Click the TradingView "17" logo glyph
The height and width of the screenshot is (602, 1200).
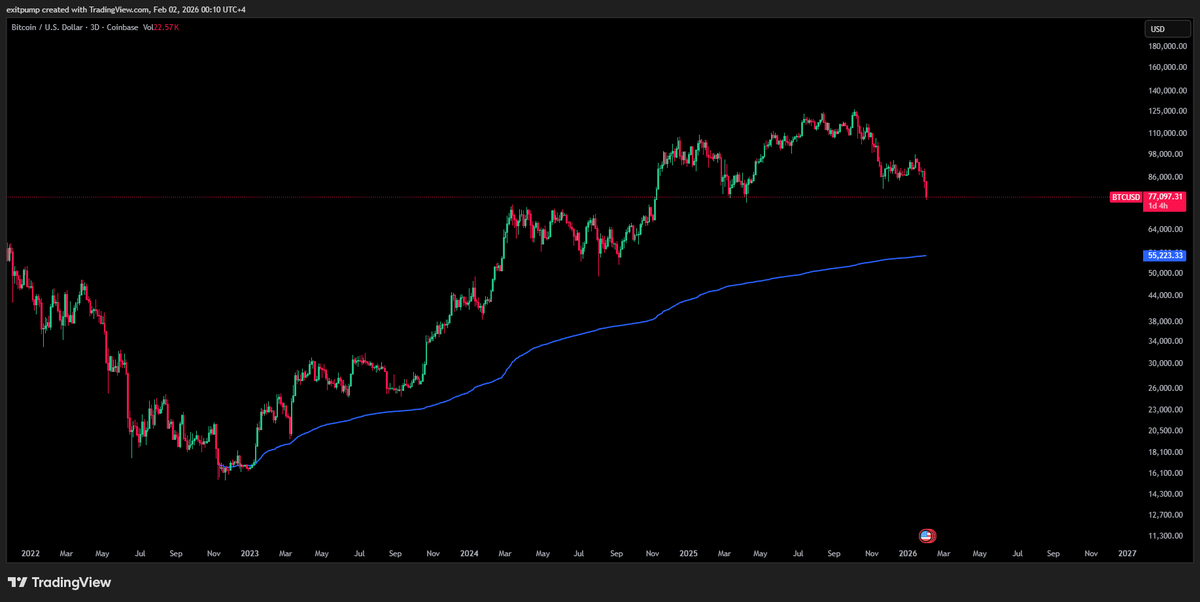click(x=17, y=582)
